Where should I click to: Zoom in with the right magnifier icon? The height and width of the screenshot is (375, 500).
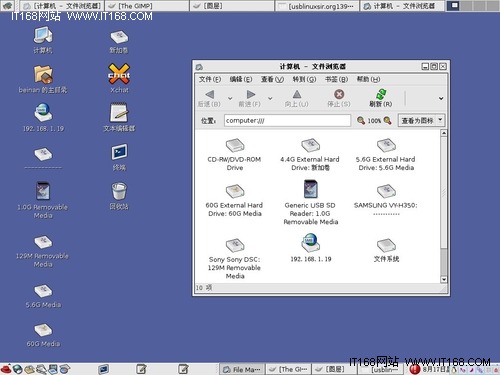pos(387,120)
